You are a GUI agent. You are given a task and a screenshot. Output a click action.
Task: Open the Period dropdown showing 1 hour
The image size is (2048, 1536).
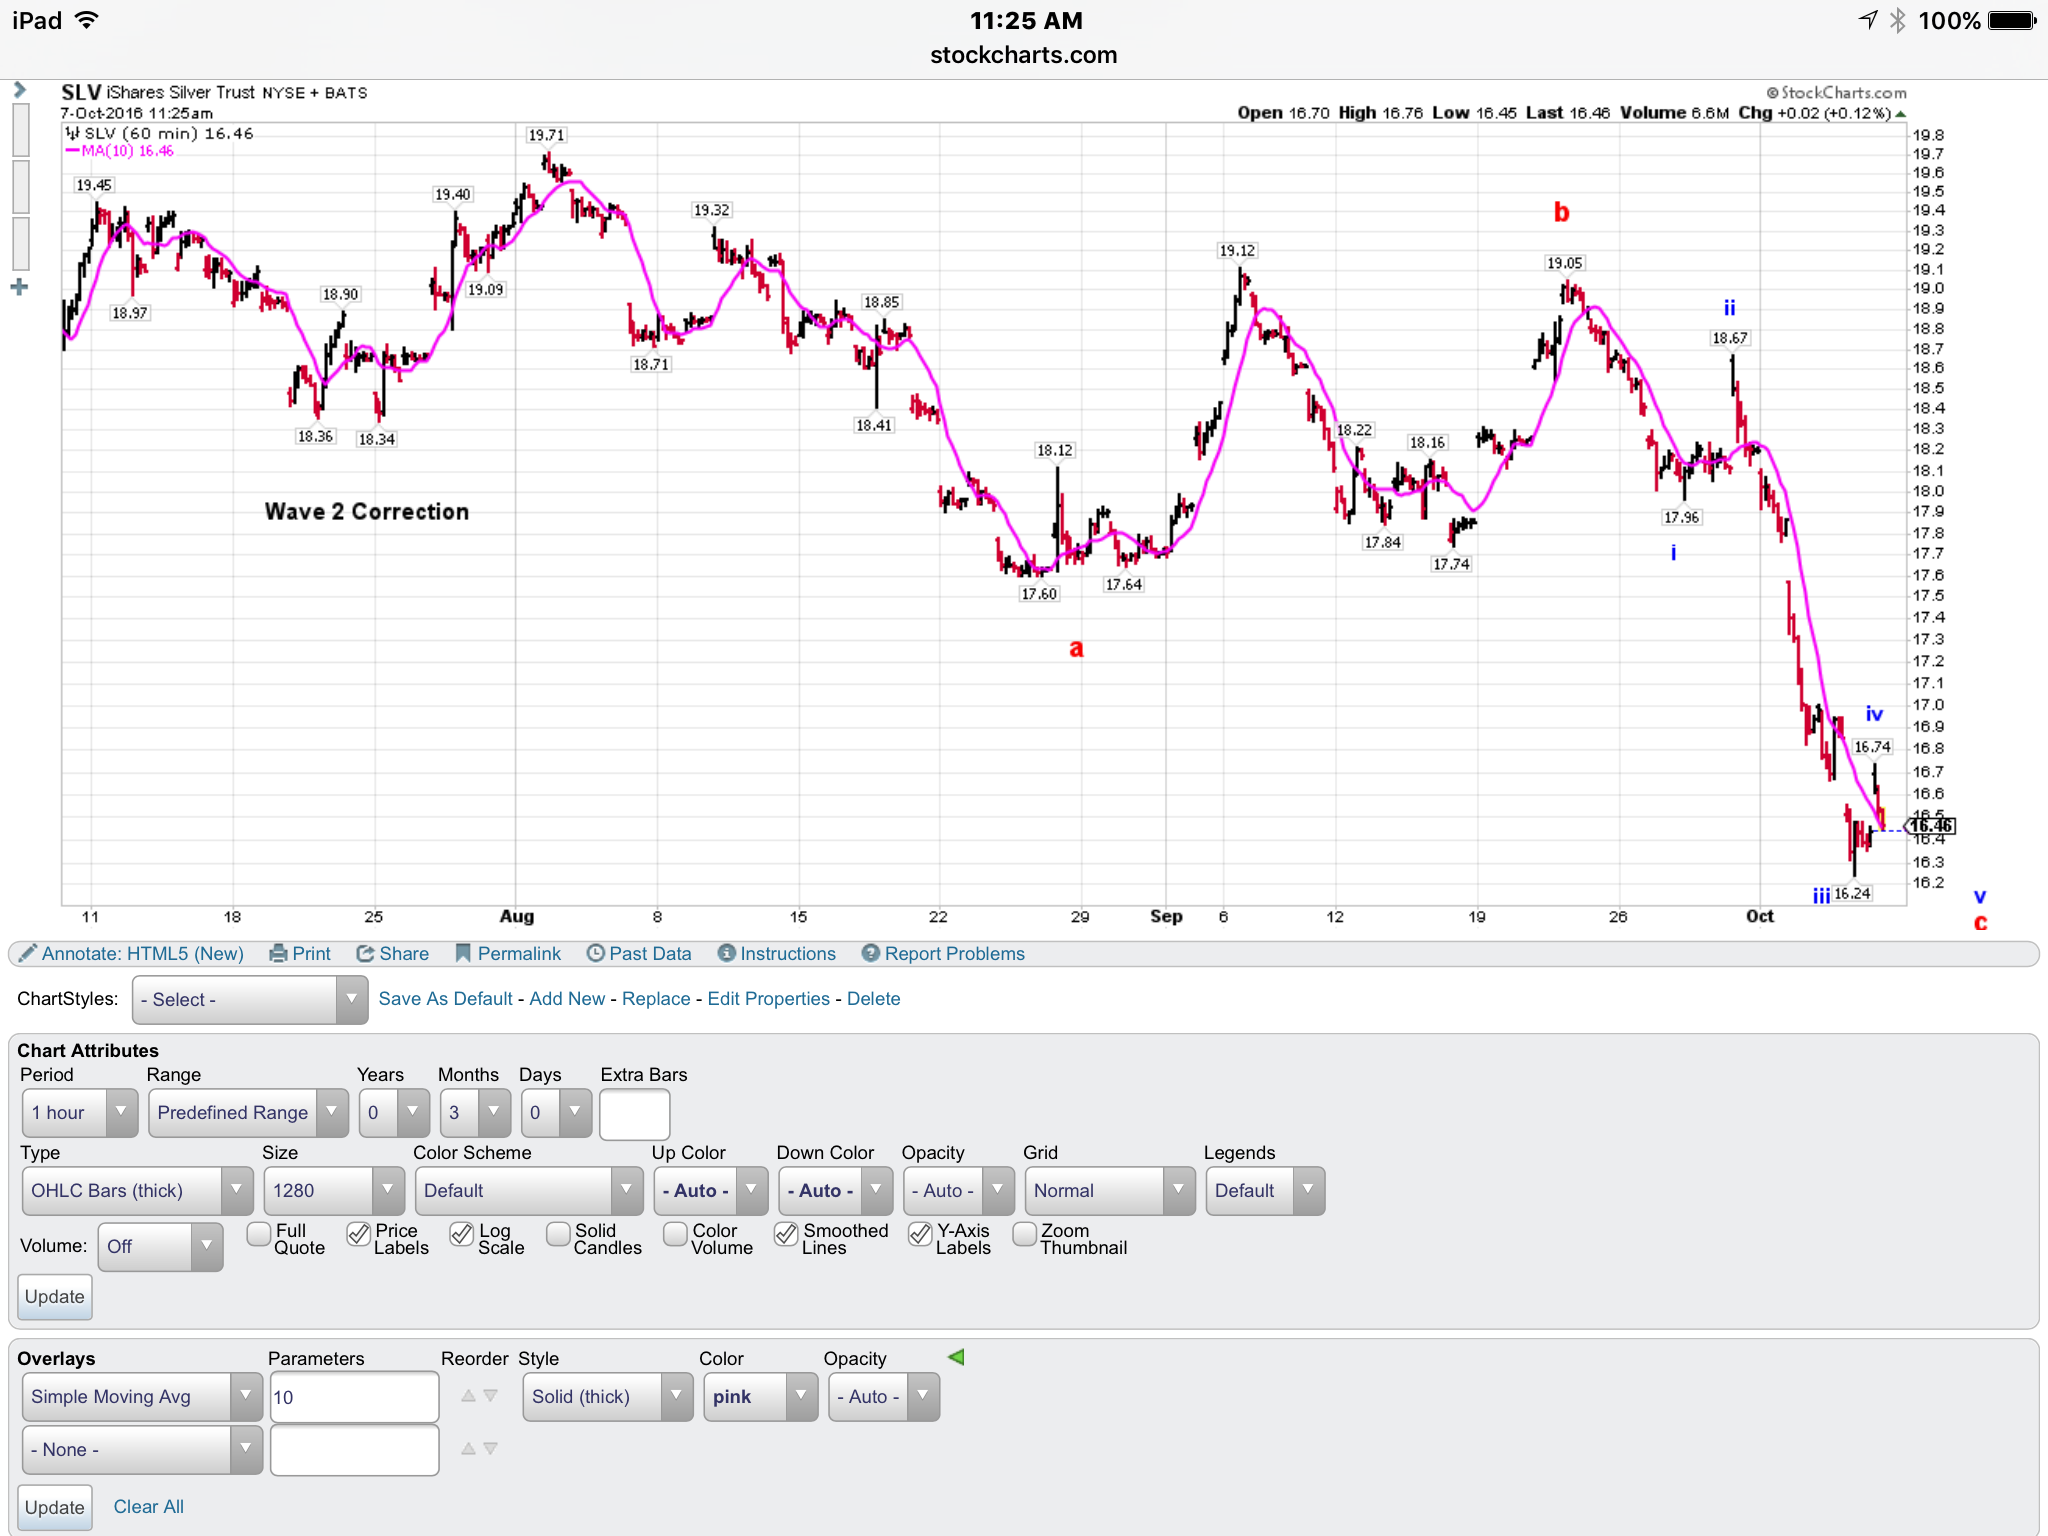click(x=80, y=1113)
